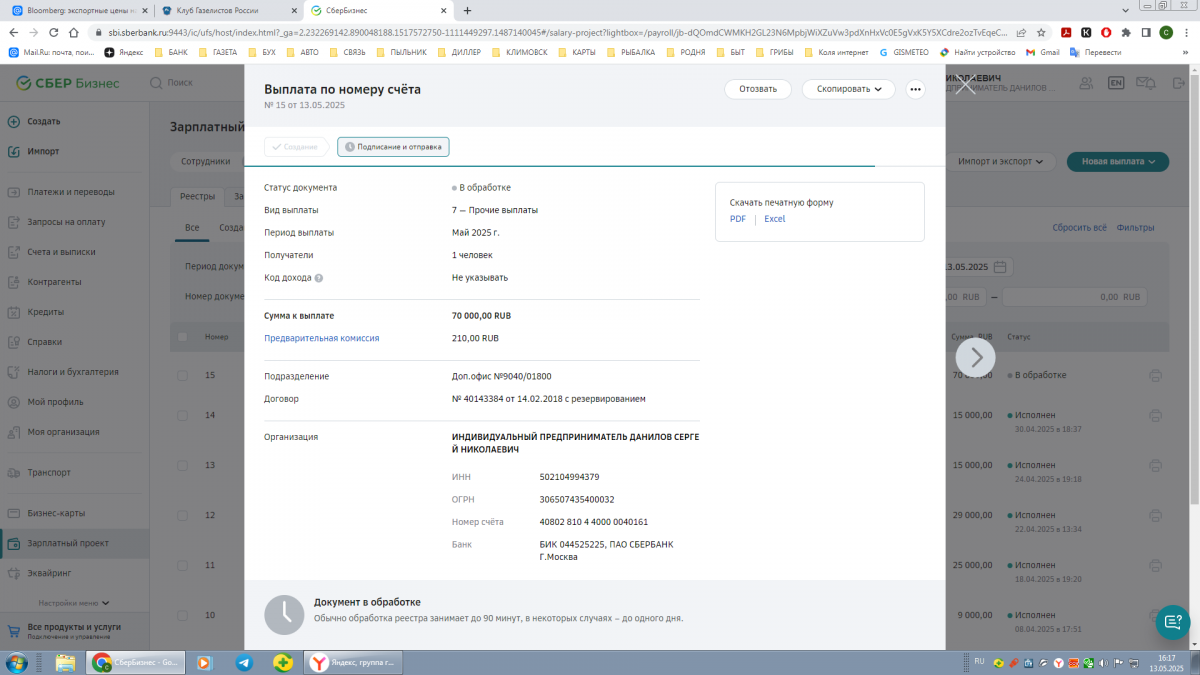Download the PDF print form
This screenshot has height=675, width=1200.
738,219
